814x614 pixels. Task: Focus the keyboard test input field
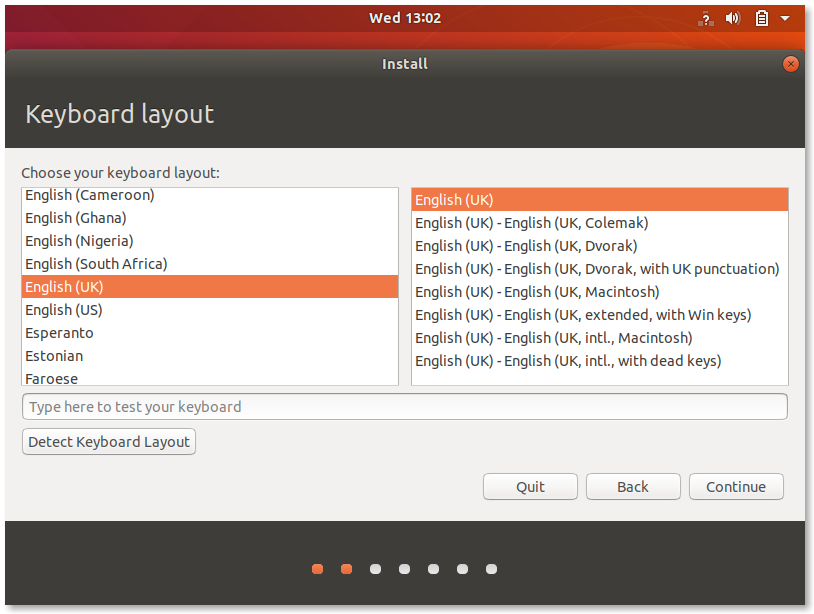[404, 406]
